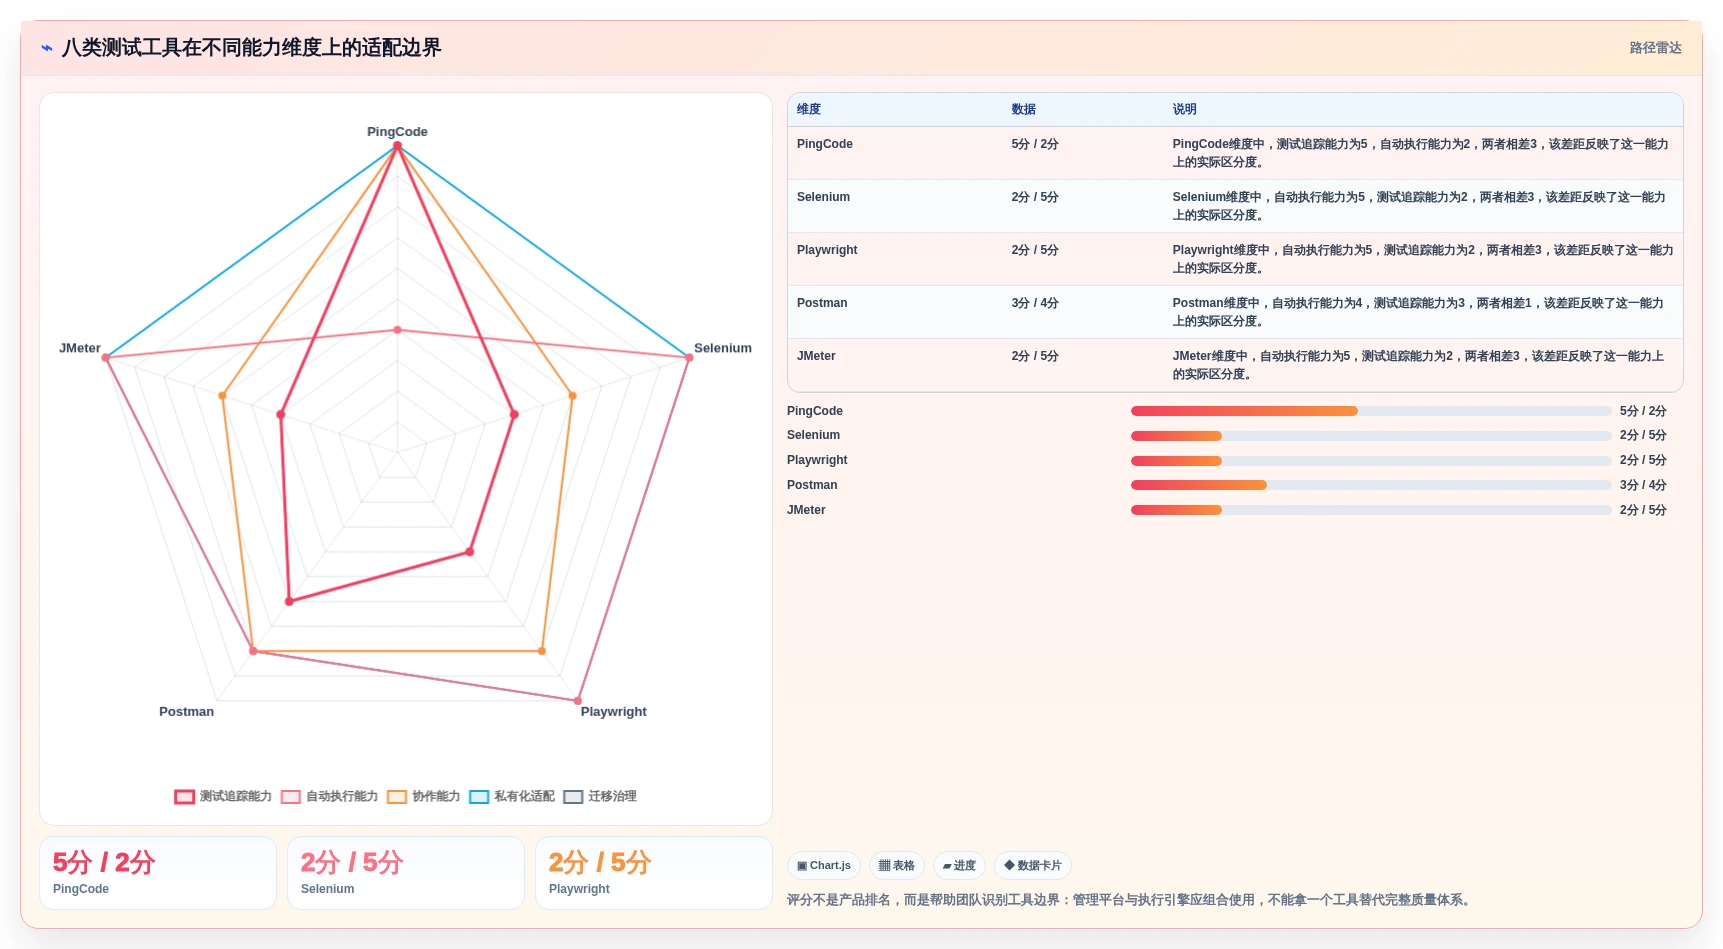
Task: Toggle the 测试追踪能力 legend swatch
Action: point(184,797)
